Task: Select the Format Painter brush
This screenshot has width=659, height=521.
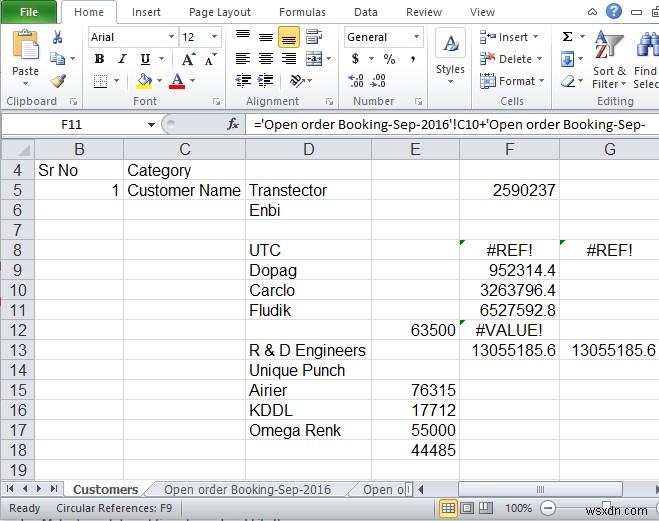Action: 58,80
